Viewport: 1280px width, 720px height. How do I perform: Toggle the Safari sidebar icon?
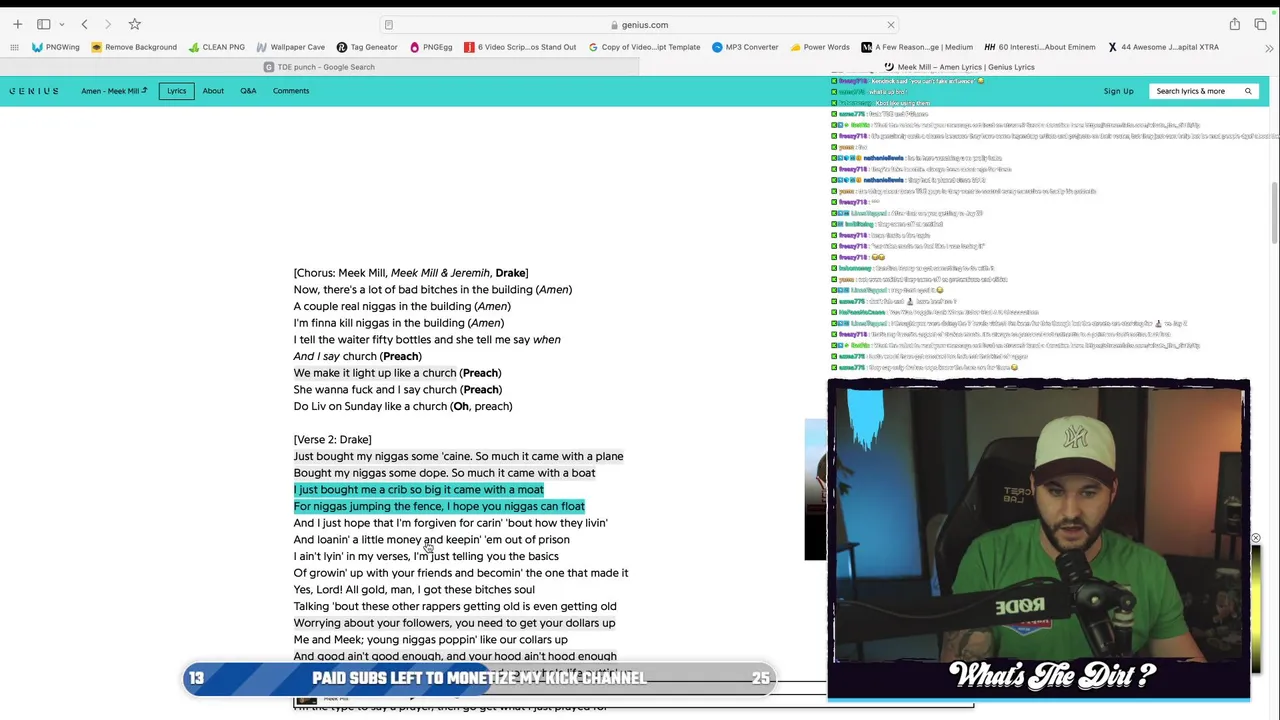pyautogui.click(x=44, y=24)
